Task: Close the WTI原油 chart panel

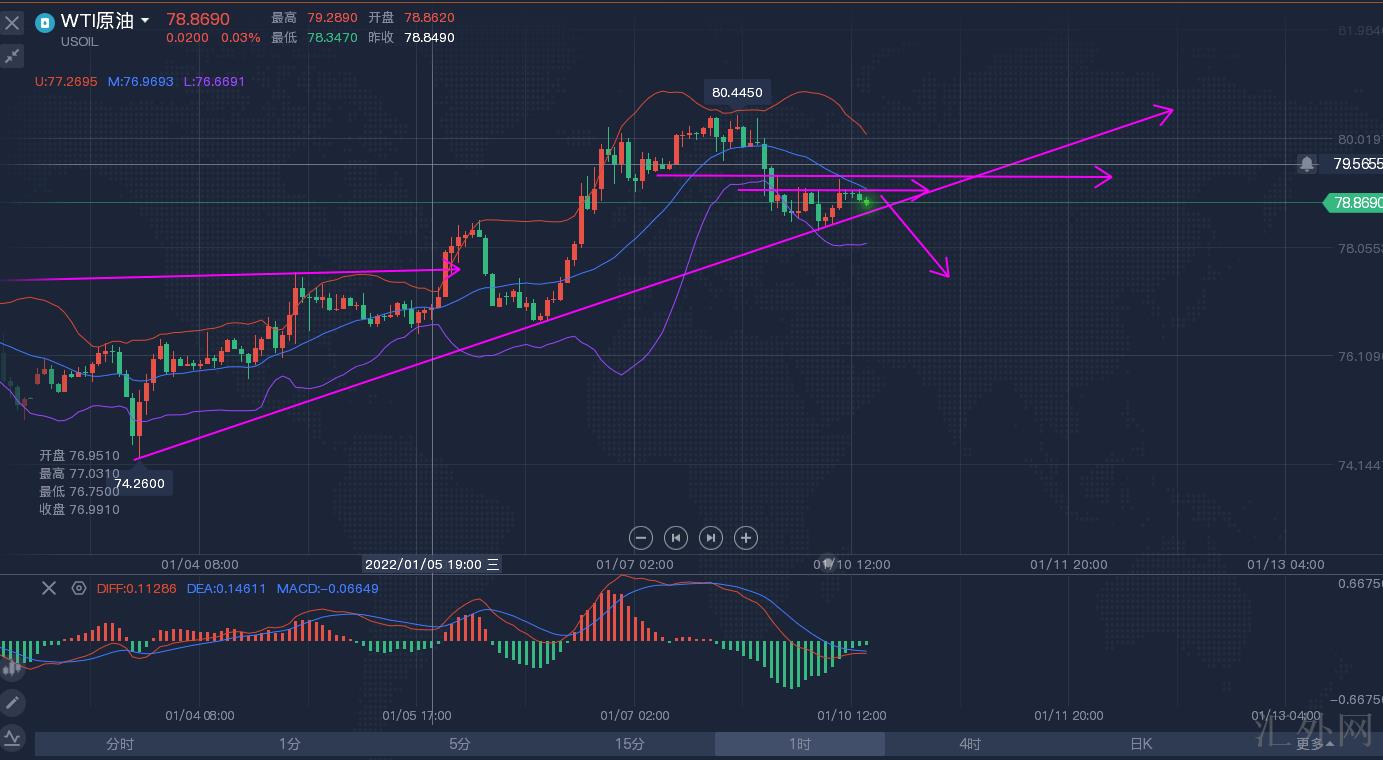Action: [12, 22]
